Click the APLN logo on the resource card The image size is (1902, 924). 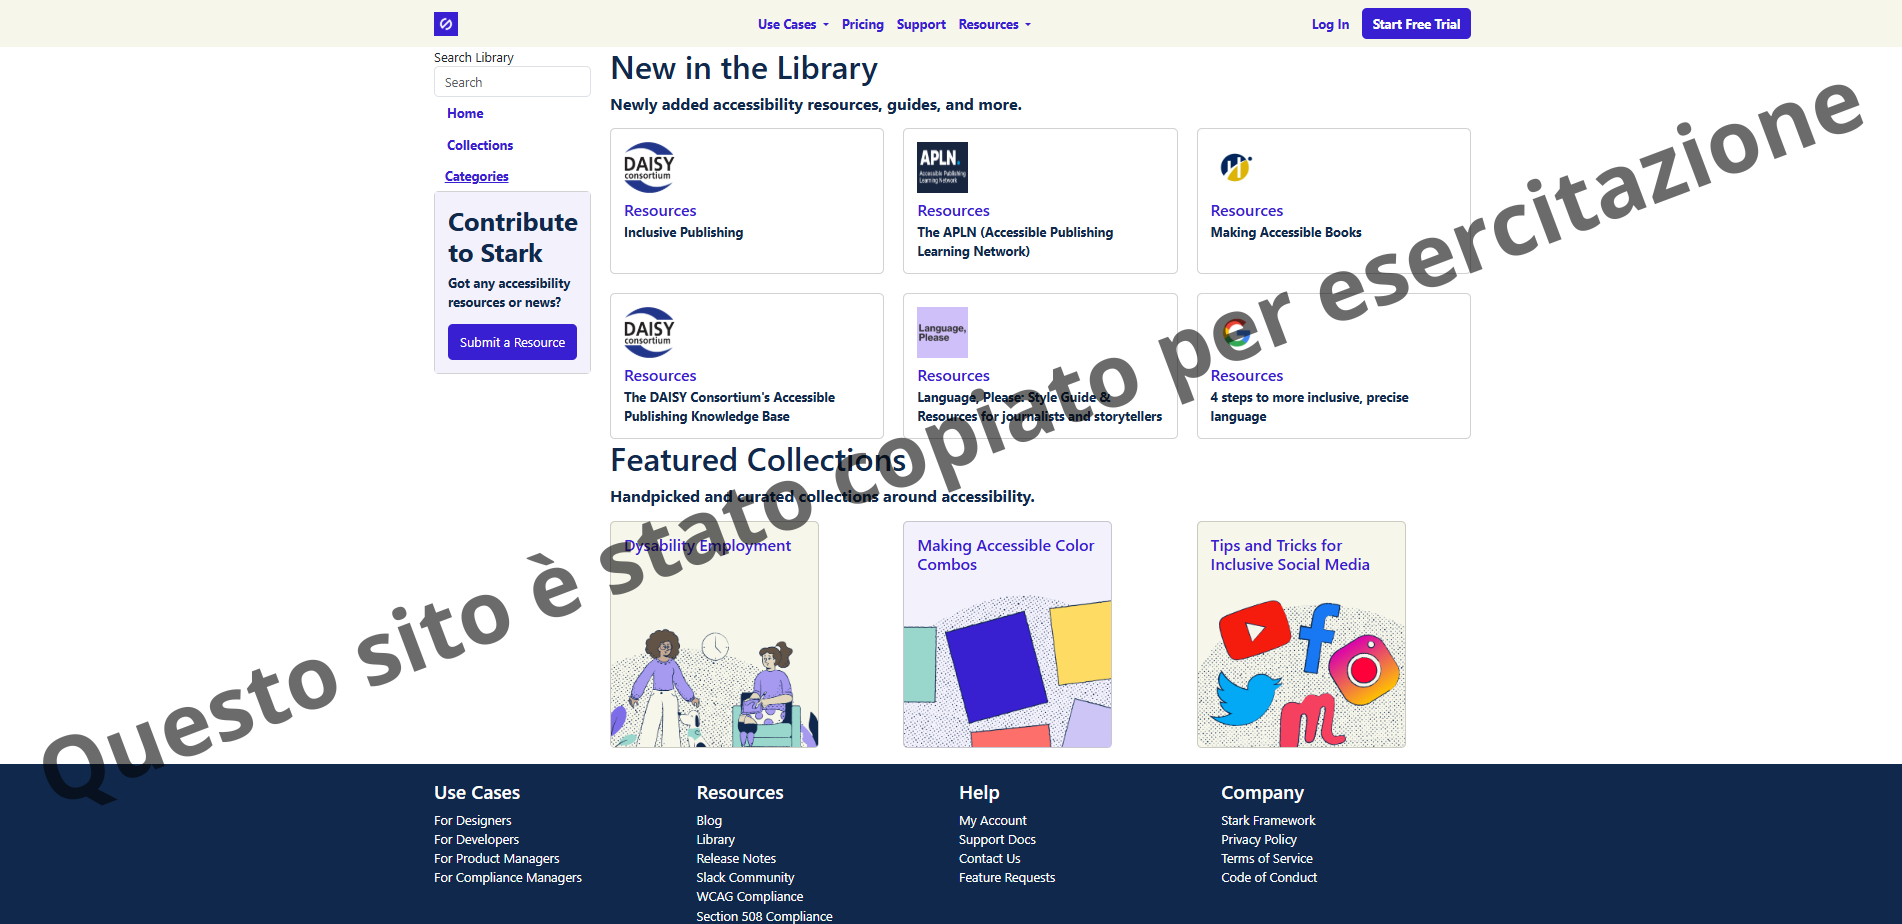click(942, 167)
